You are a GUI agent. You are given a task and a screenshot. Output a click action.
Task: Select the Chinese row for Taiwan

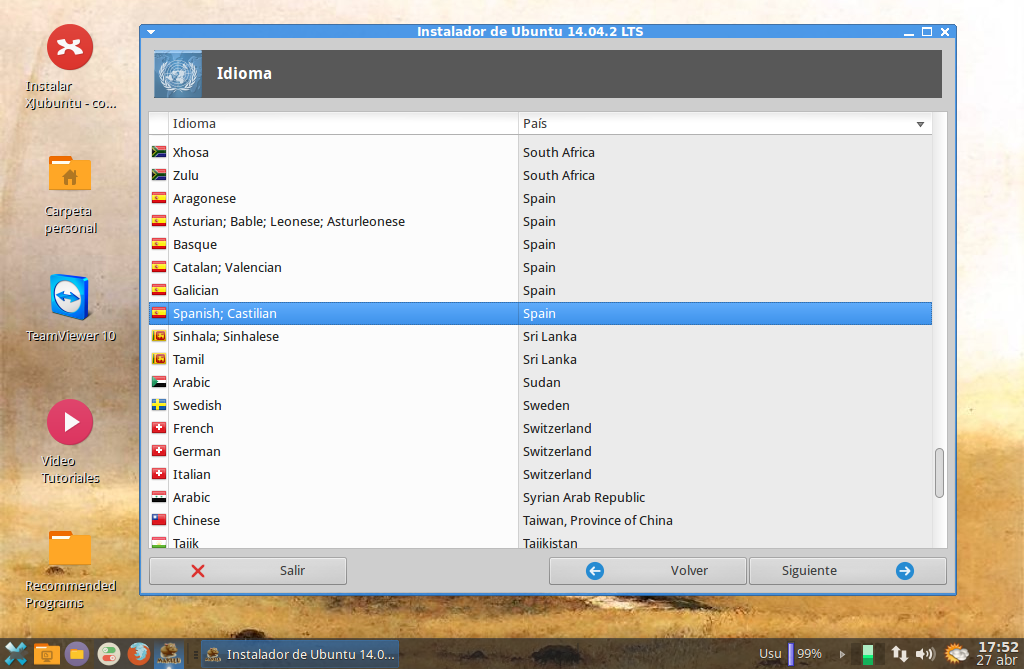pyautogui.click(x=540, y=520)
